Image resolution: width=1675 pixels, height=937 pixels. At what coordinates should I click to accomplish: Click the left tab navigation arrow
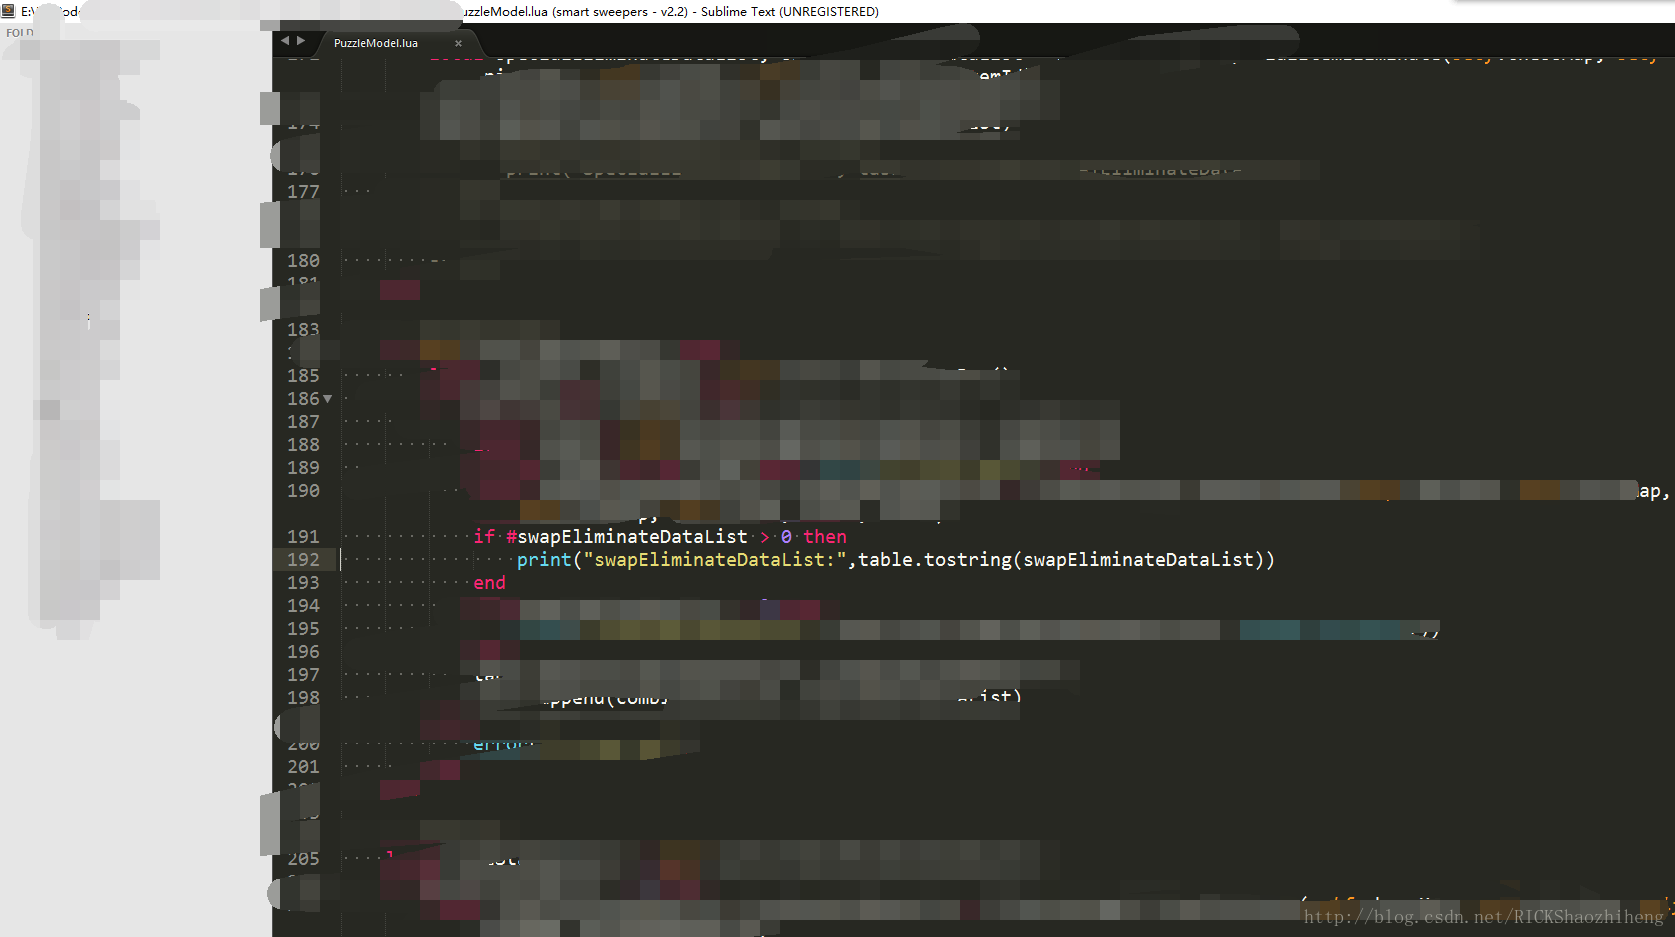point(285,41)
